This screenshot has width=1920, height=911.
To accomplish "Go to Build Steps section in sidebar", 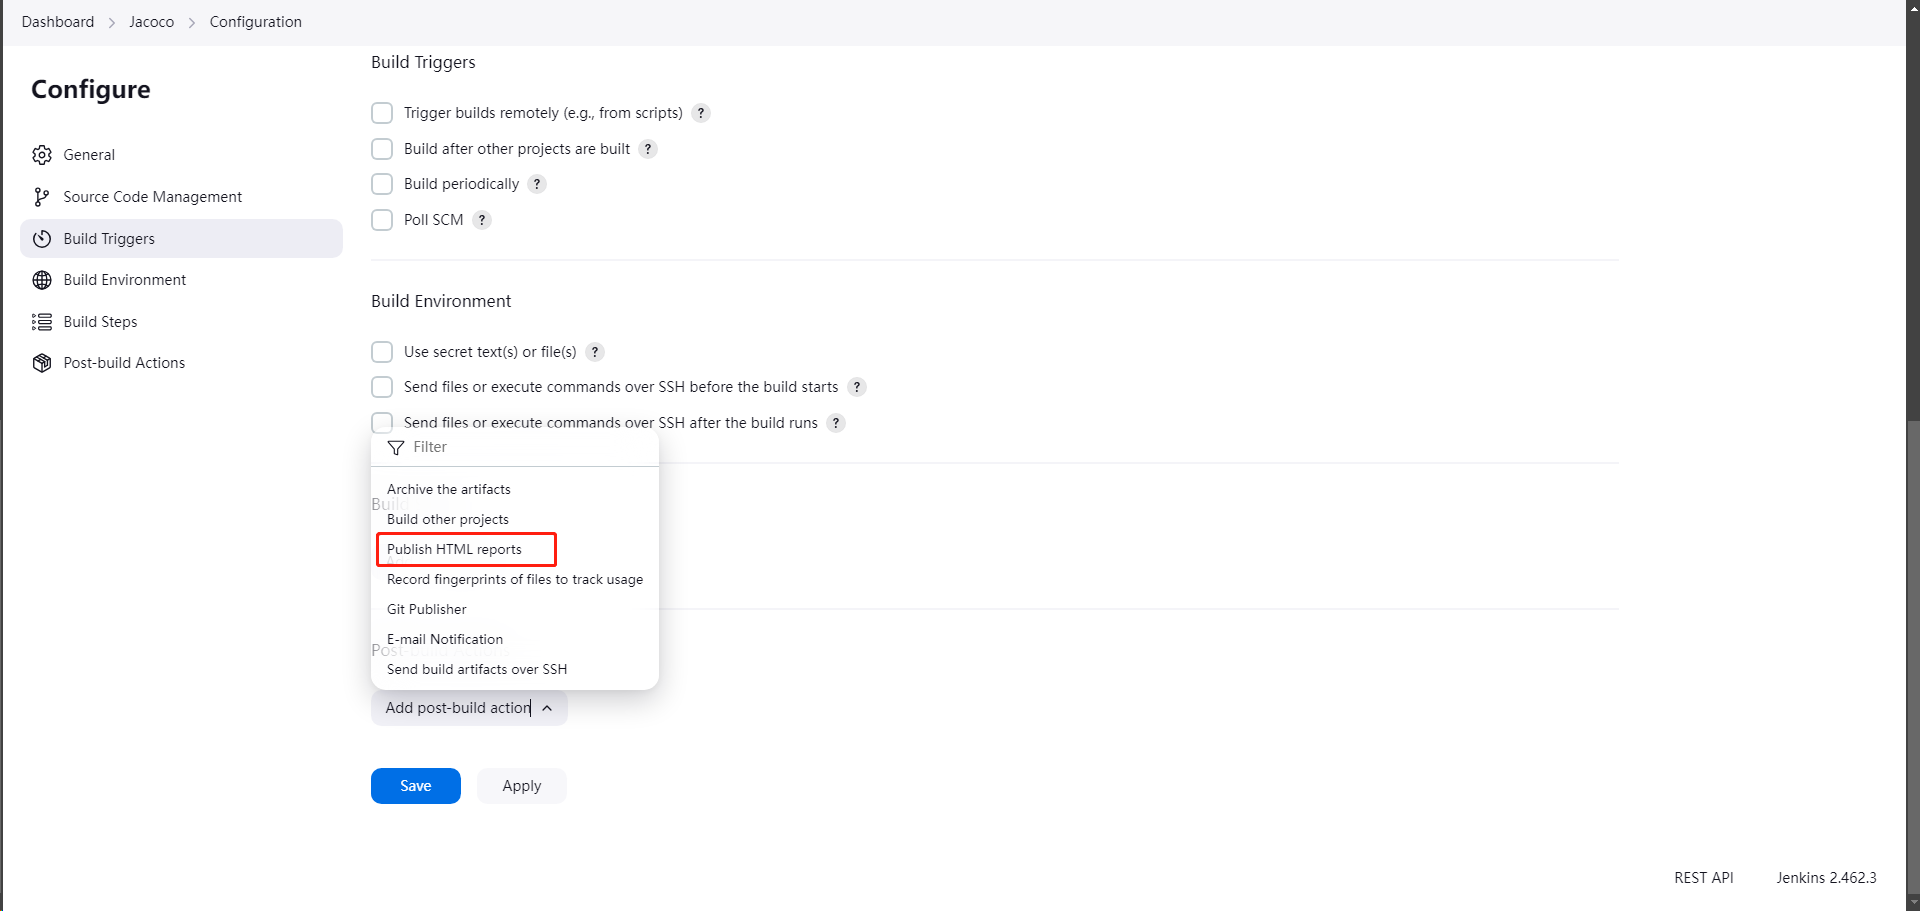I will pos(181,322).
